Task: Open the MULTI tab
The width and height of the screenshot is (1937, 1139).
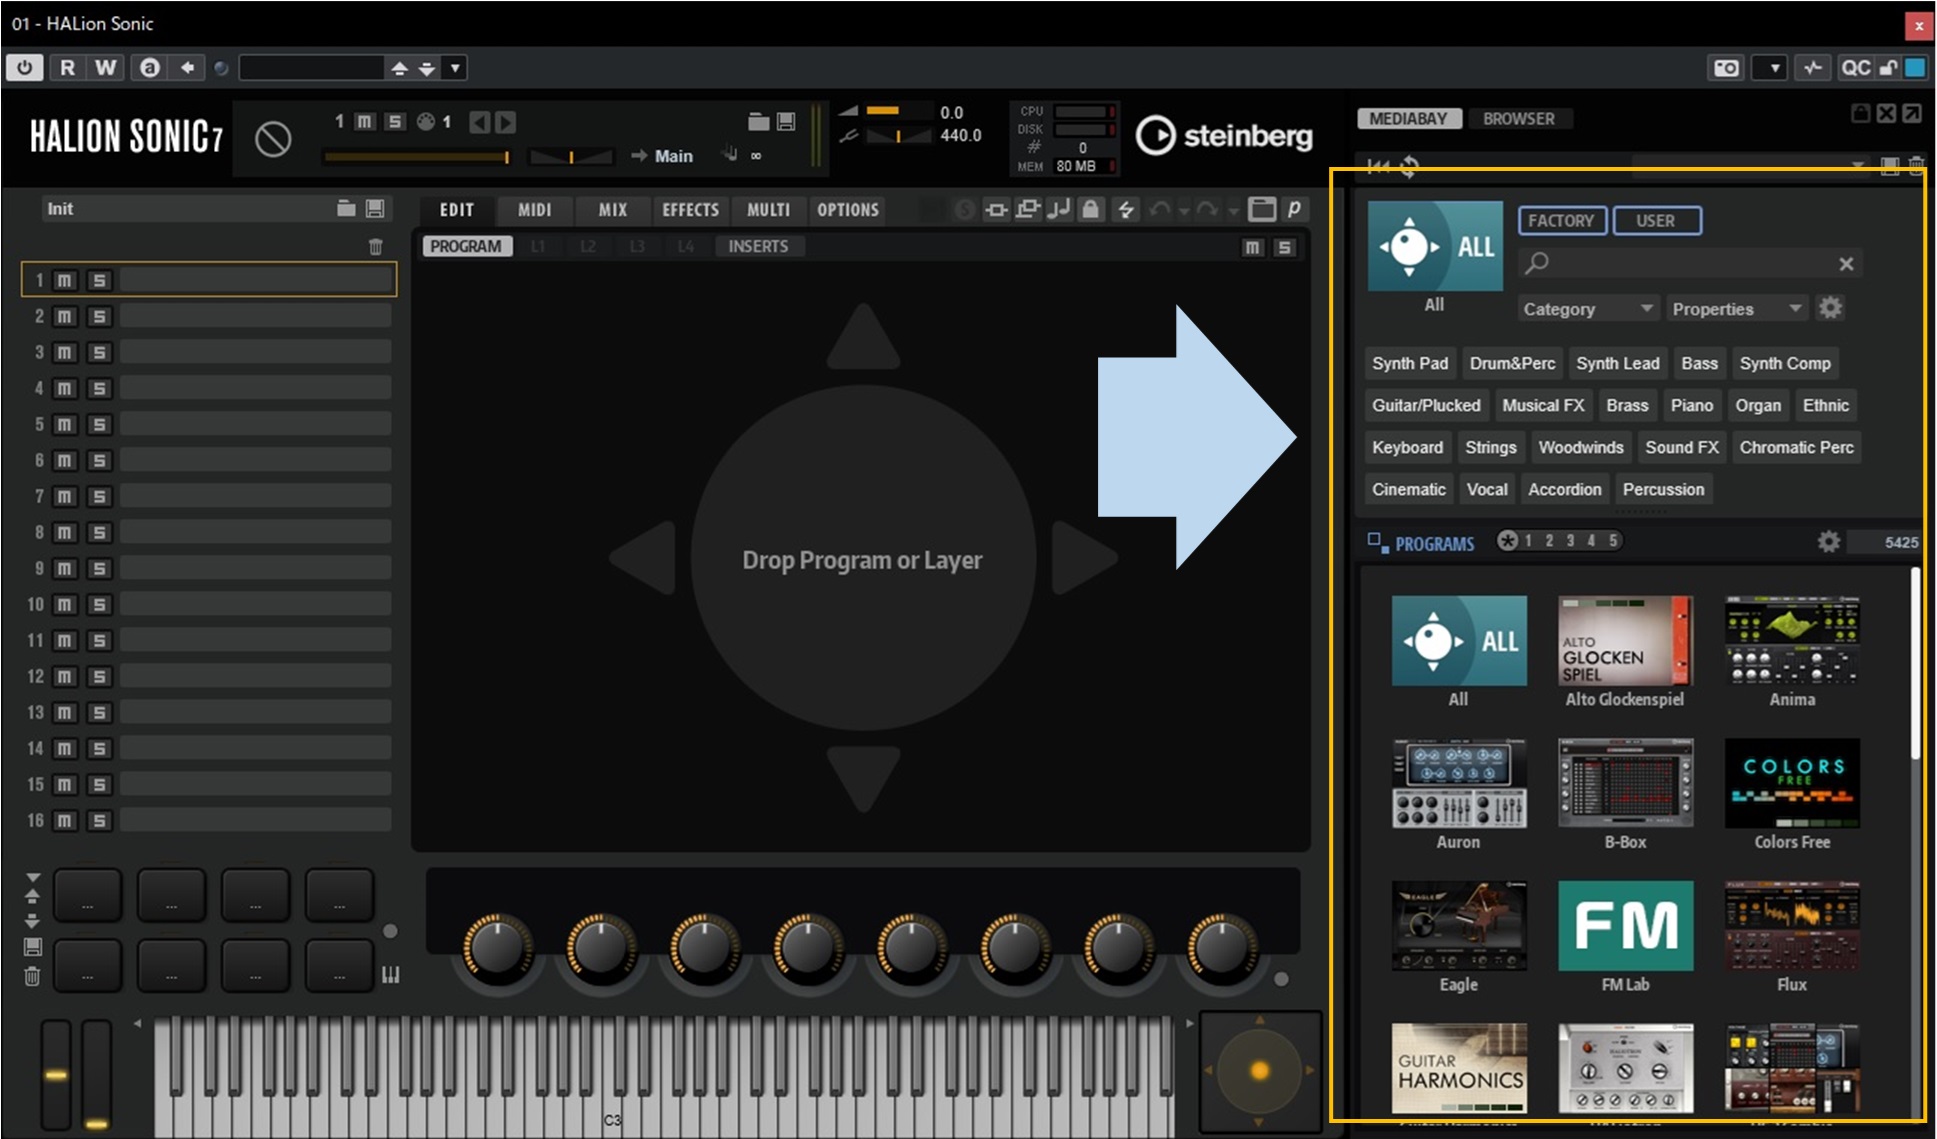Action: point(769,209)
